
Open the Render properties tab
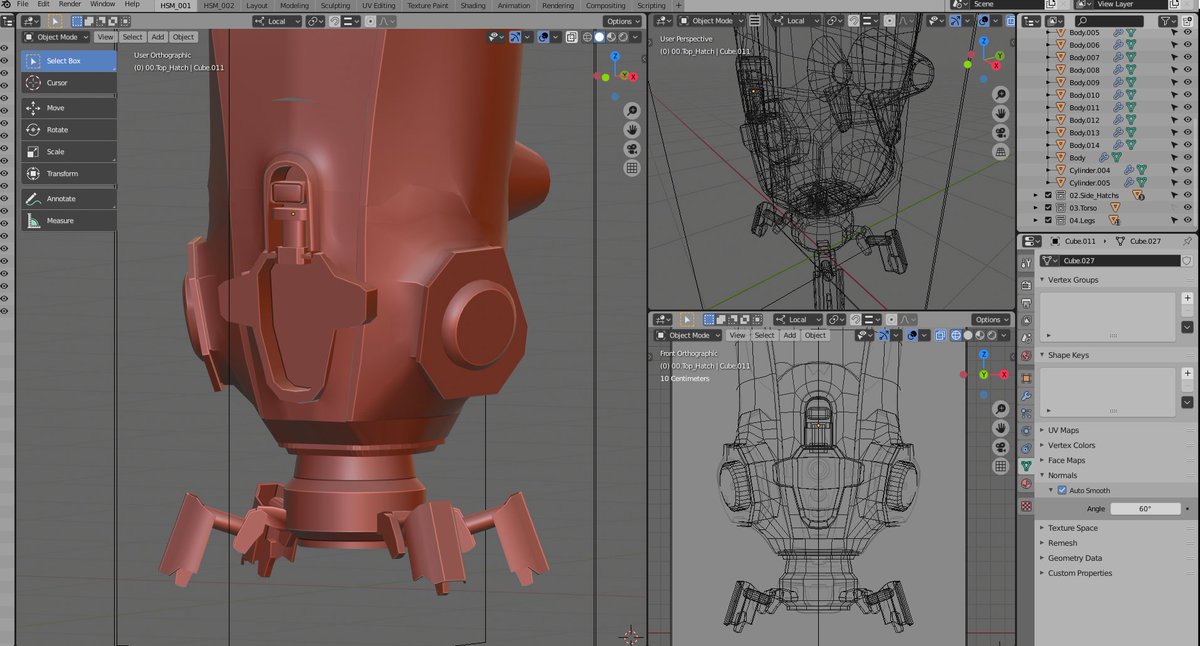[x=1026, y=285]
